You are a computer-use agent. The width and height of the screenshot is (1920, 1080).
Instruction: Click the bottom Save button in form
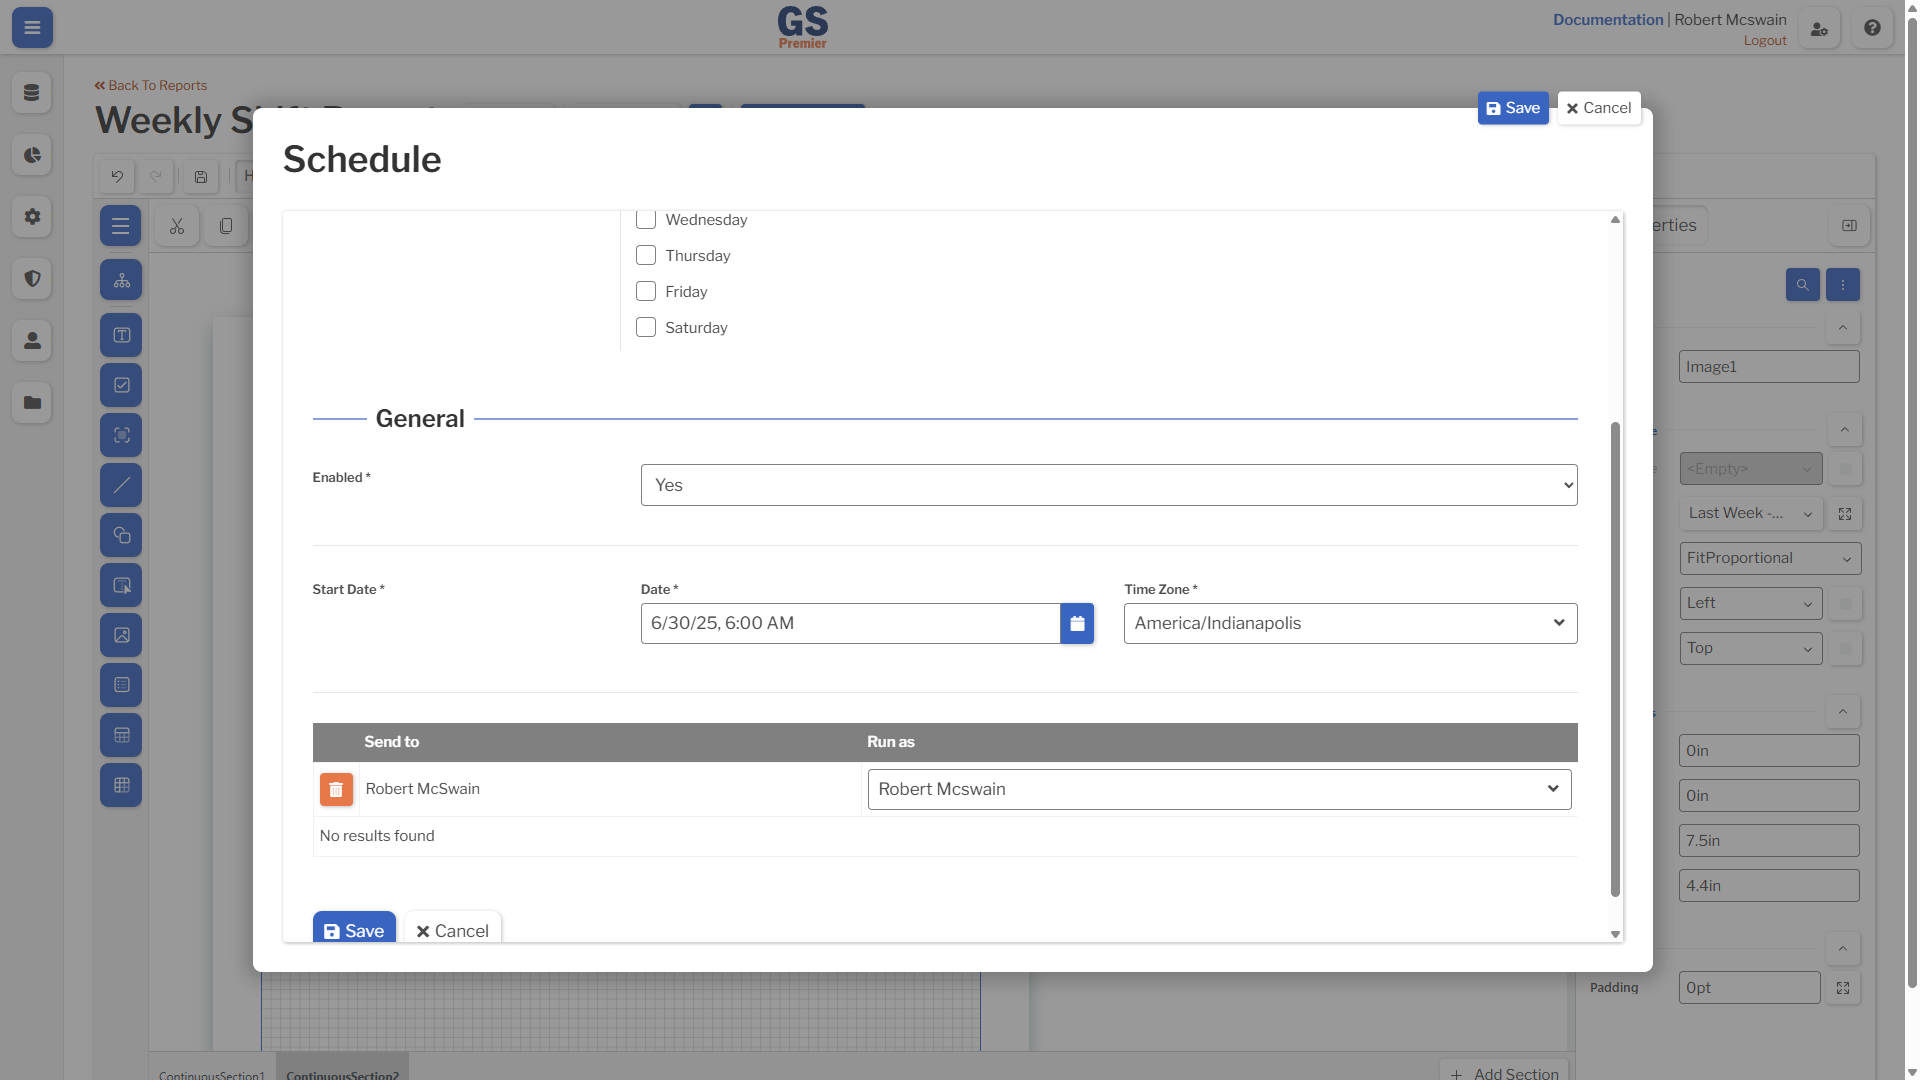pyautogui.click(x=354, y=929)
